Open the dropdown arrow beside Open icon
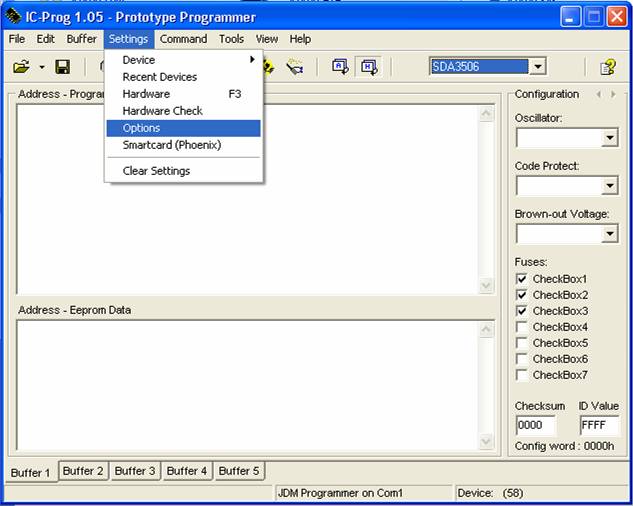The width and height of the screenshot is (633, 506). coord(42,67)
